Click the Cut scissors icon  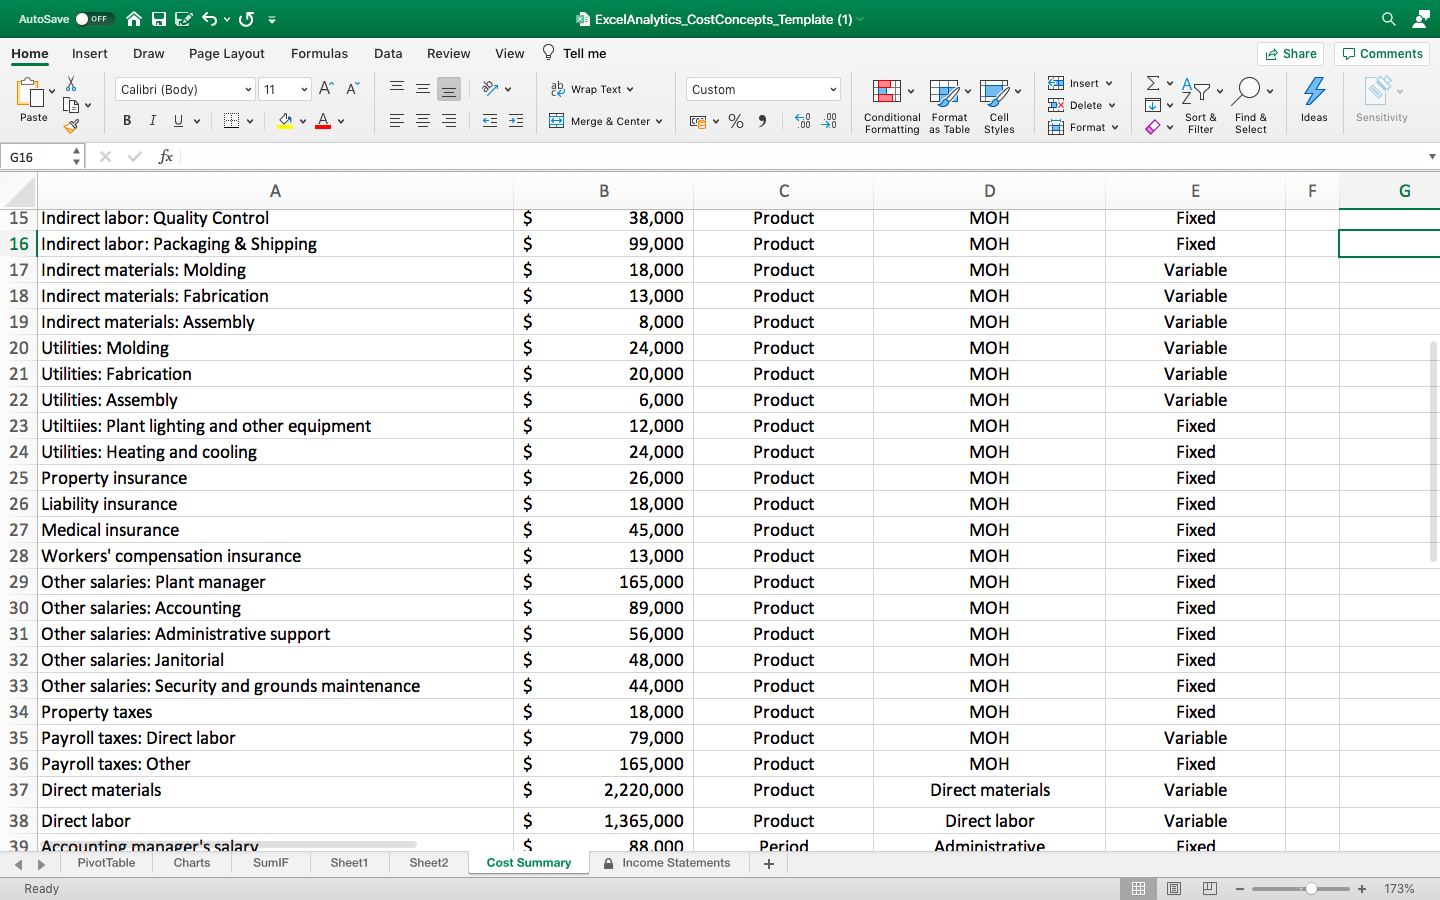point(71,84)
